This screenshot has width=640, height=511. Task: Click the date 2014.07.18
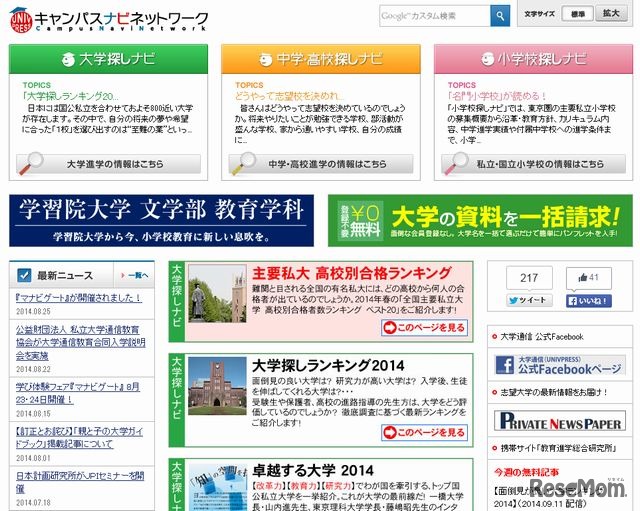click(33, 502)
